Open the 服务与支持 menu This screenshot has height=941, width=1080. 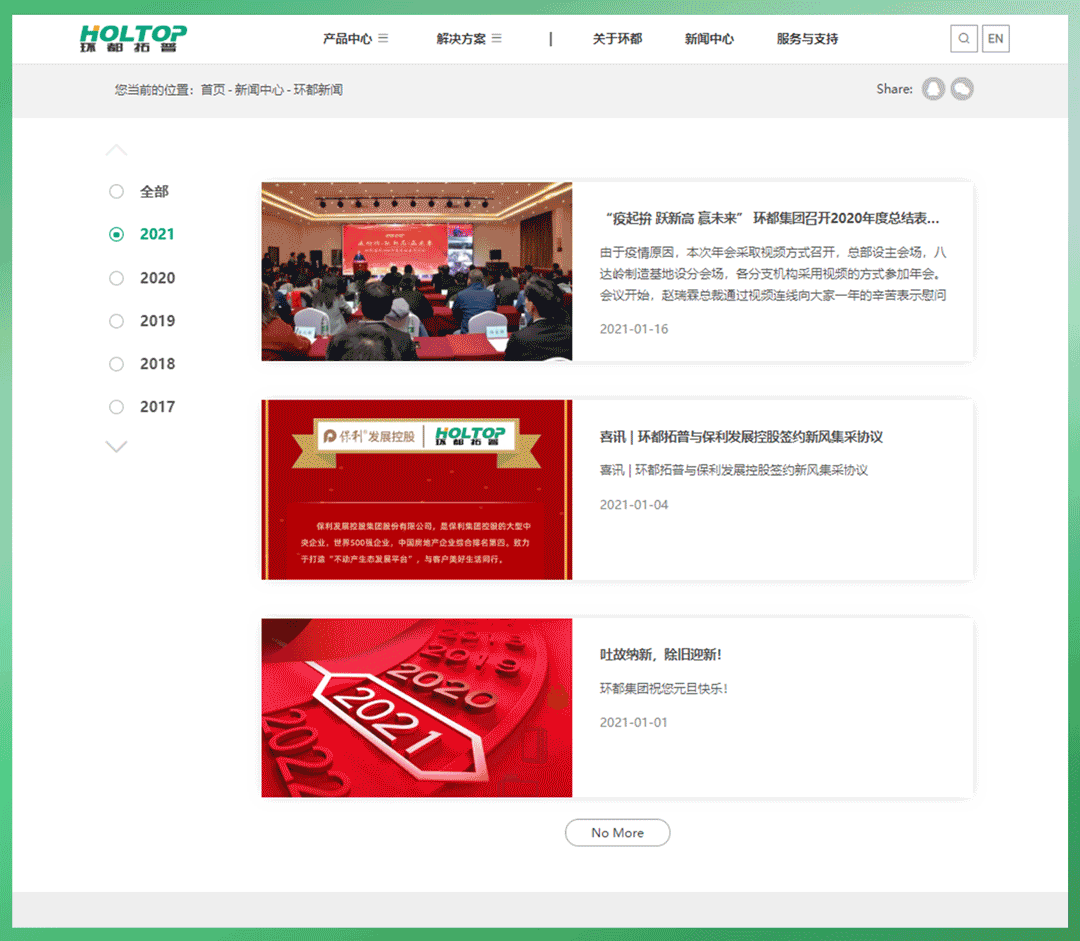807,39
